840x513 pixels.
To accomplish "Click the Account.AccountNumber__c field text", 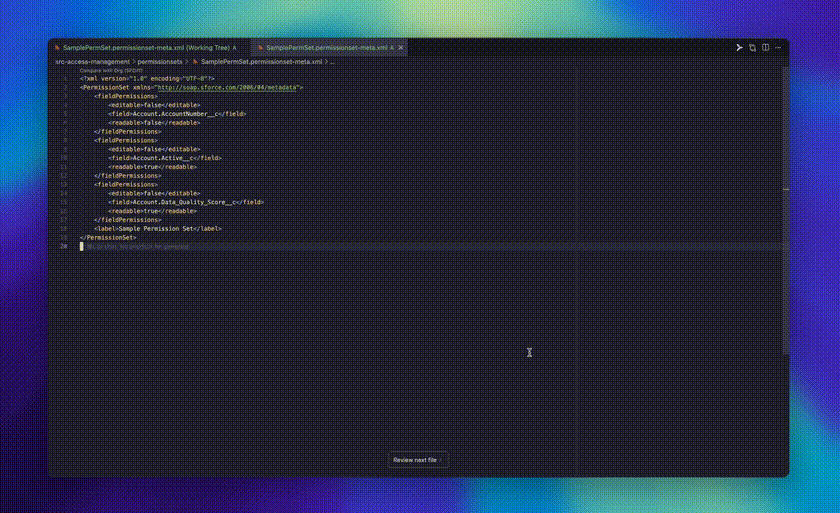I will (177, 114).
